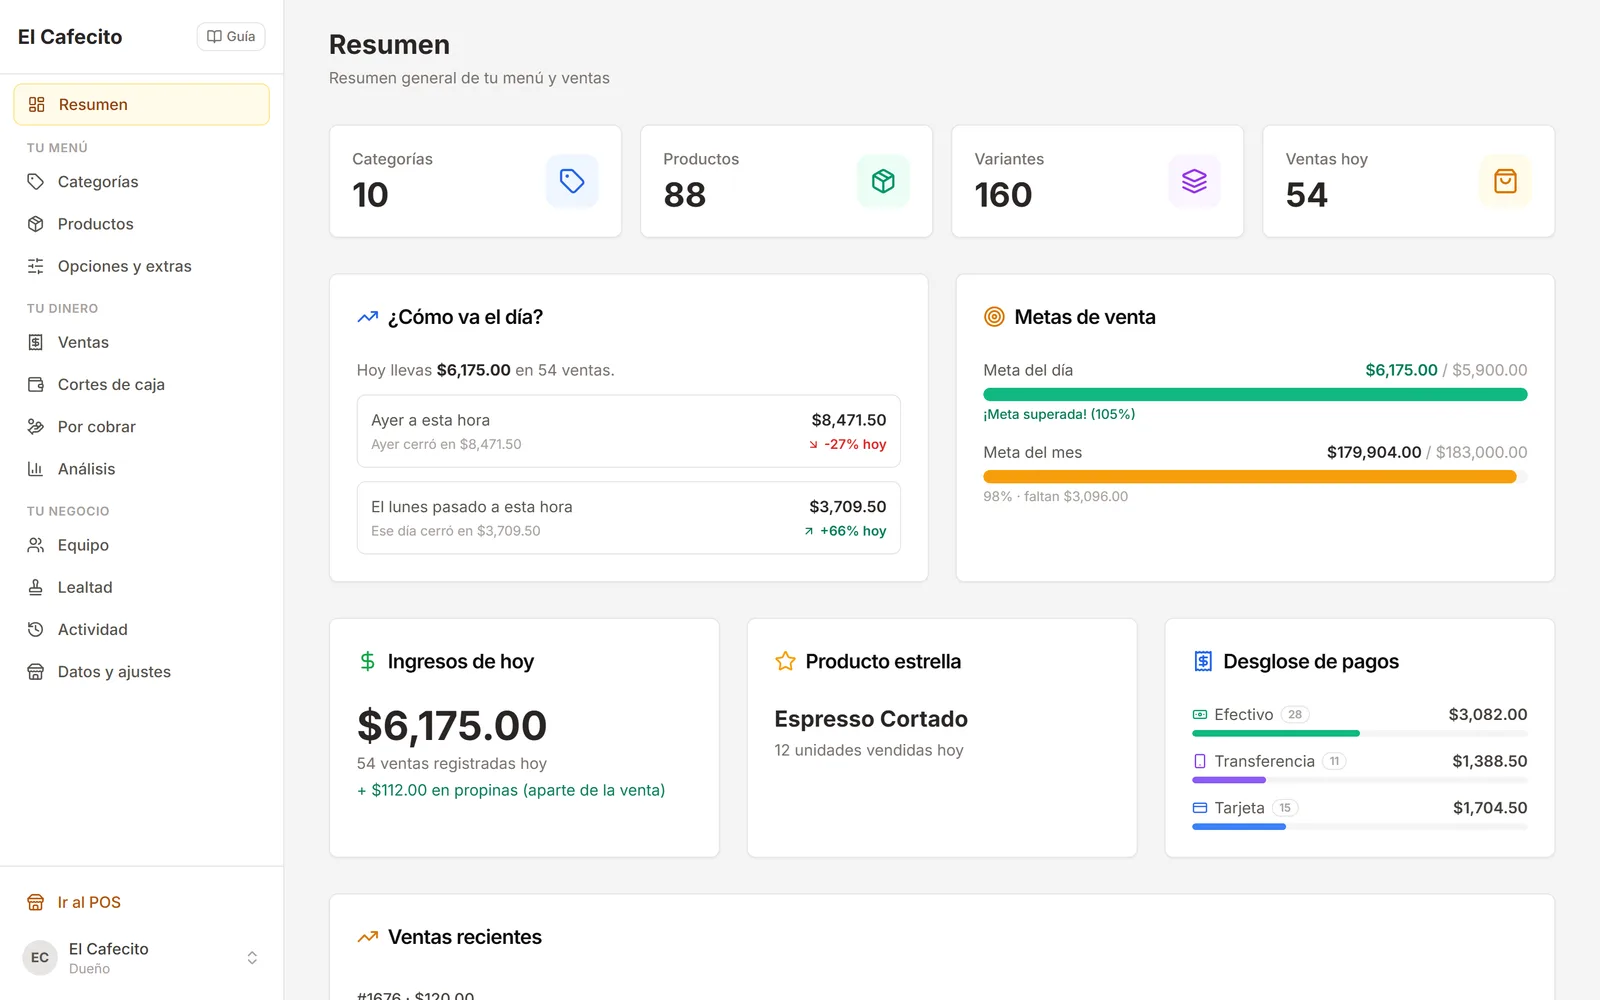Click the Espresso Cortado product name

871,719
